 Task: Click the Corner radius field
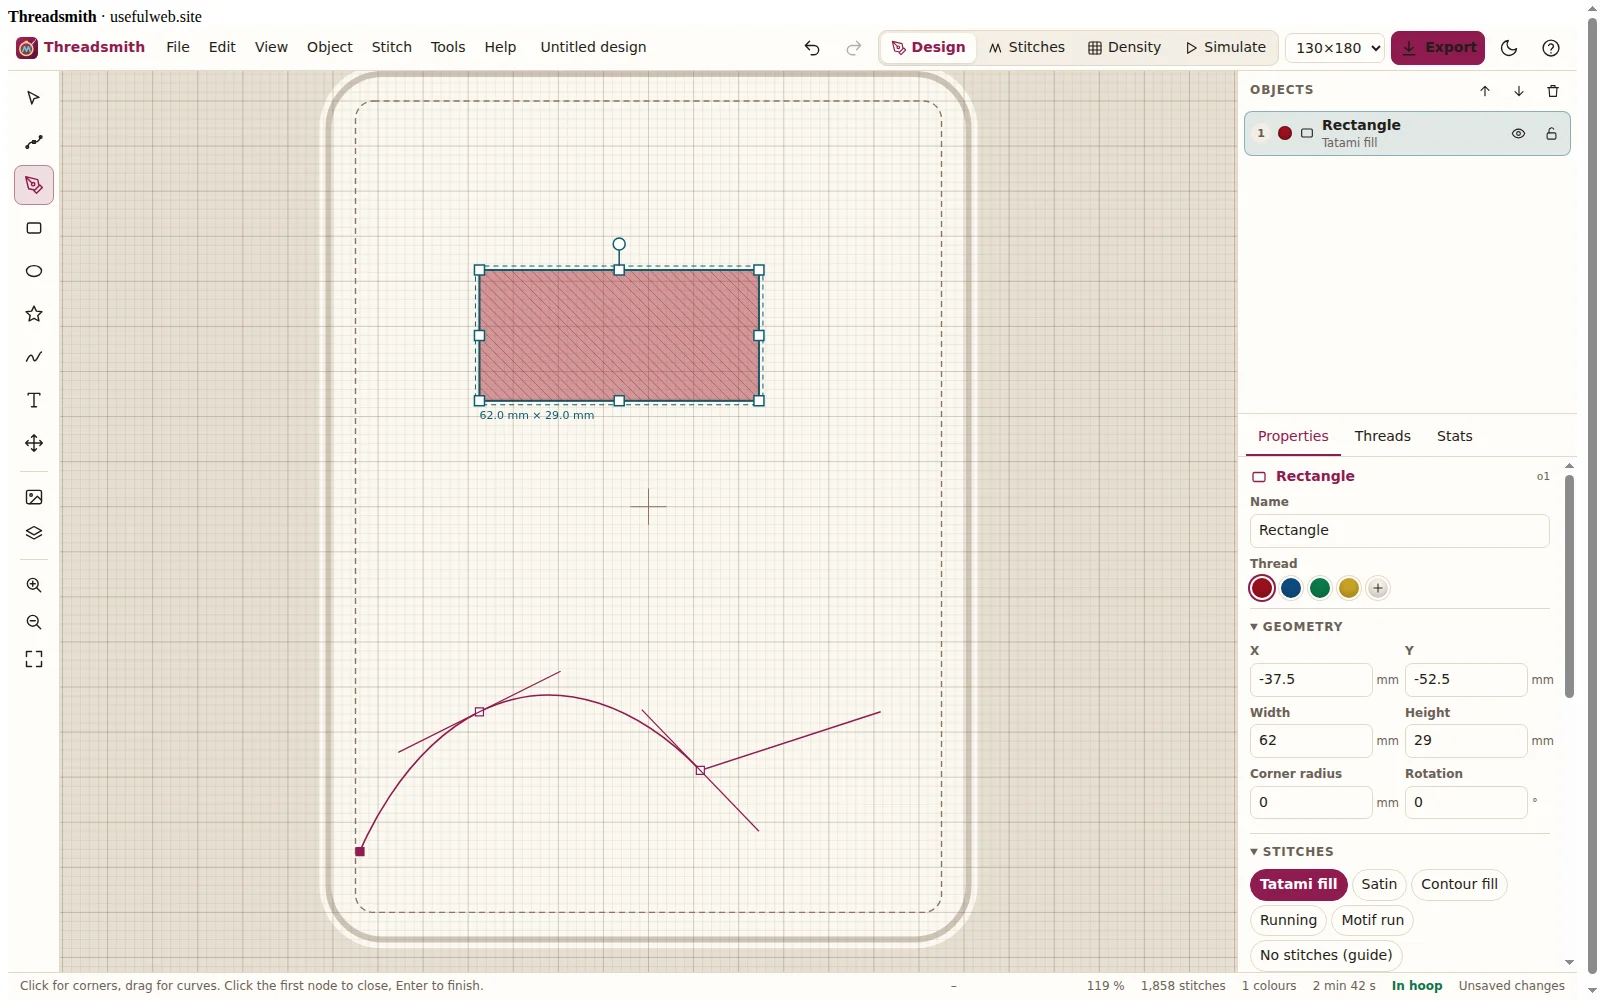tap(1310, 803)
